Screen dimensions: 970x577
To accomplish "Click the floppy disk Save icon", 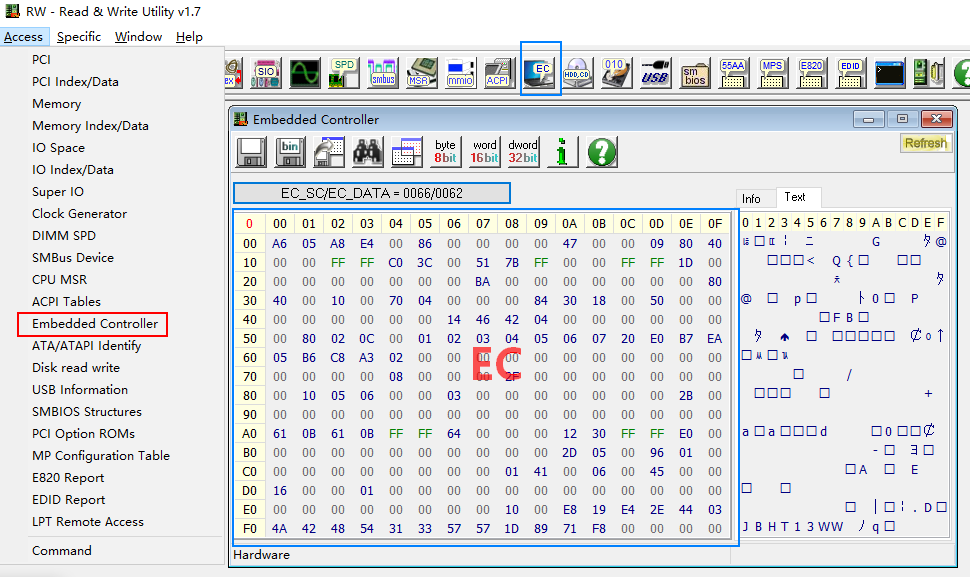I will click(x=251, y=152).
